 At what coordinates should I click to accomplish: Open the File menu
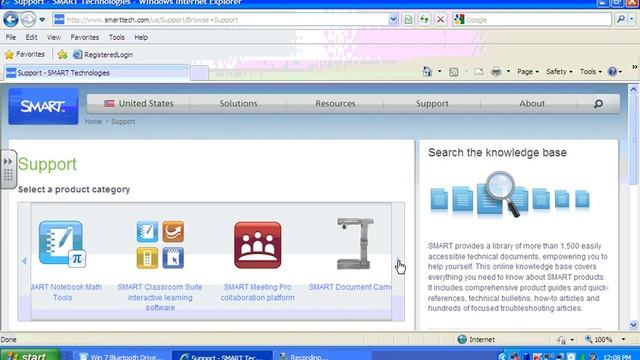pos(11,37)
